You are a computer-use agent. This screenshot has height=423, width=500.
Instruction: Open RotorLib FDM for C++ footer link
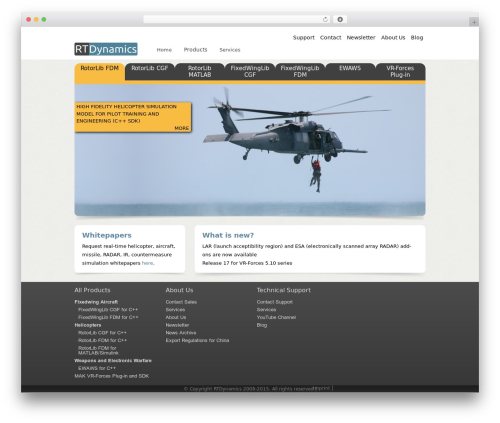(102, 340)
